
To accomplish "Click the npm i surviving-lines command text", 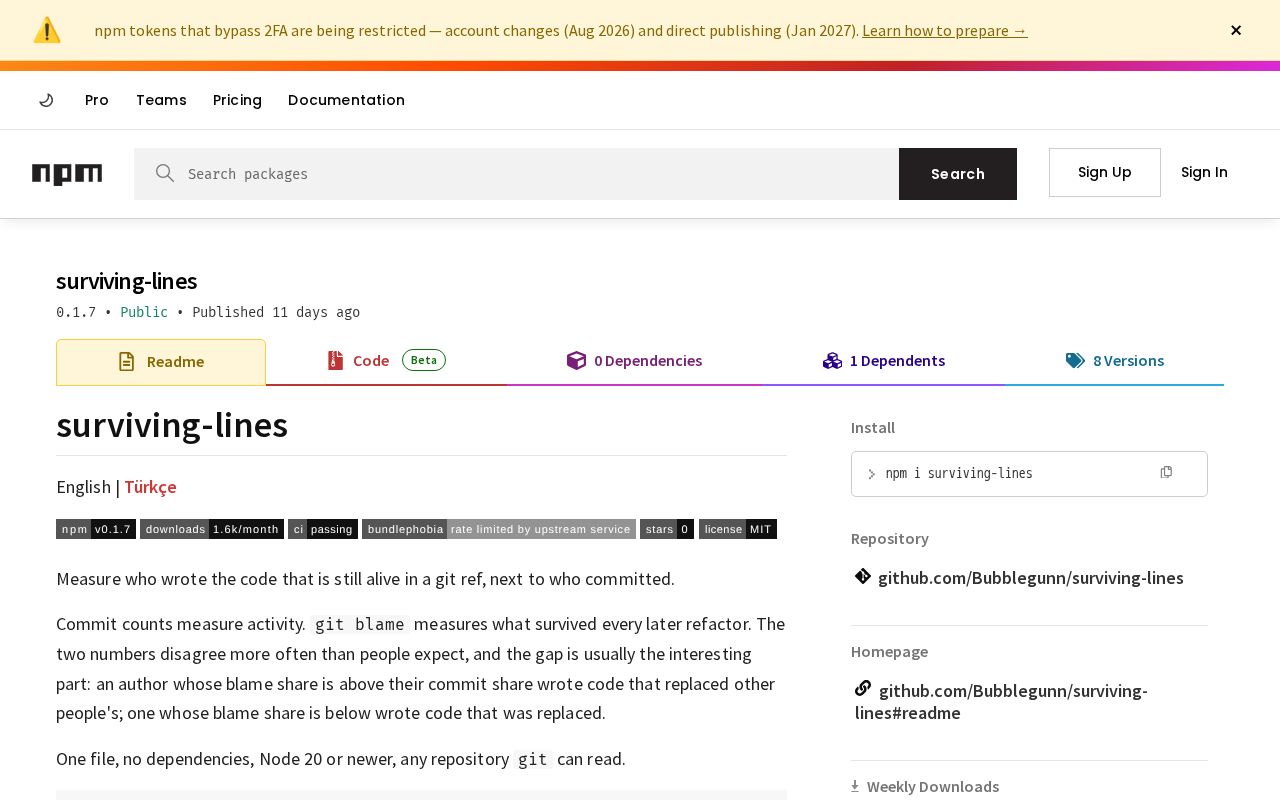I will coord(959,474).
